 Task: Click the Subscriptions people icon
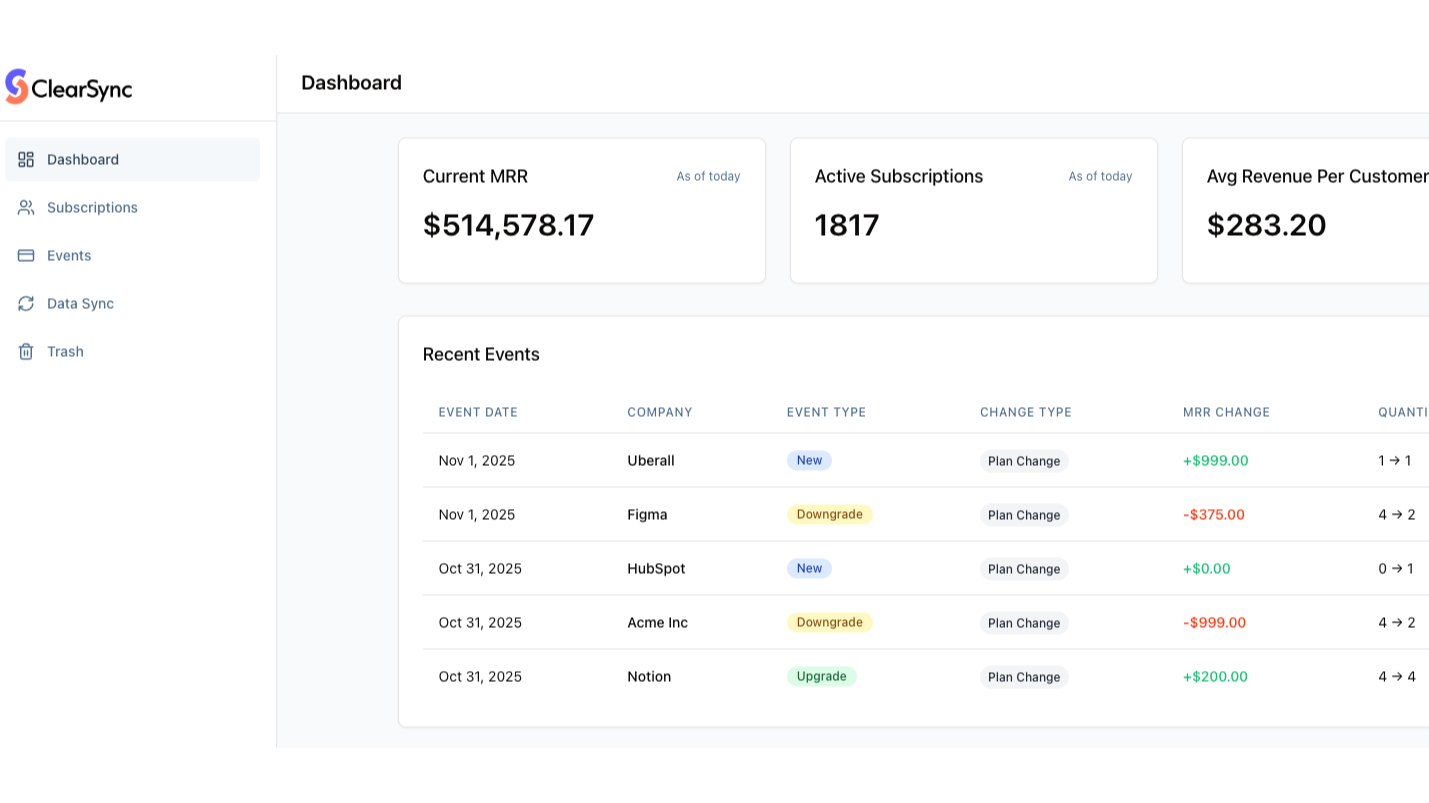26,208
